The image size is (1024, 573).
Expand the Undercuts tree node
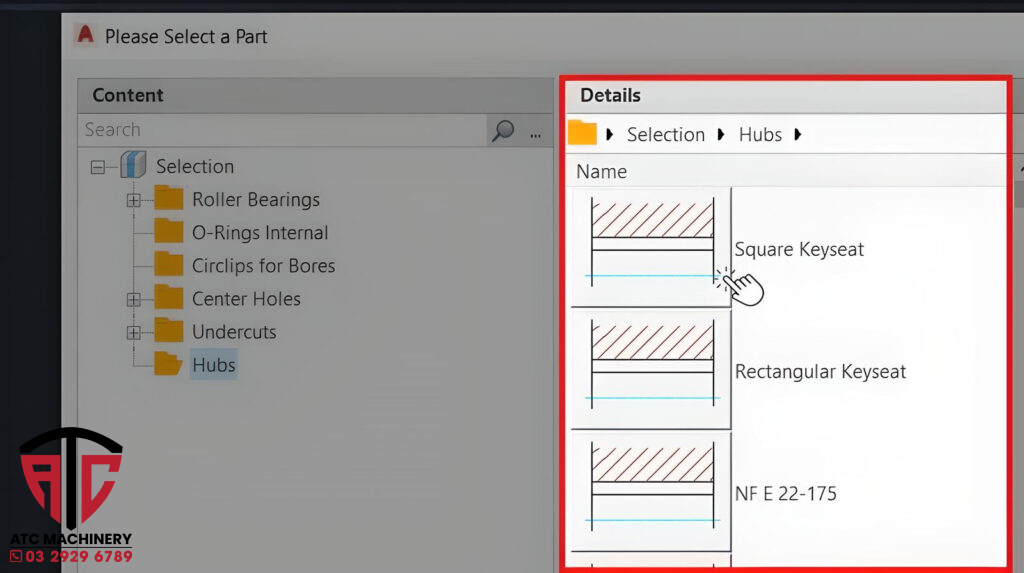[133, 332]
